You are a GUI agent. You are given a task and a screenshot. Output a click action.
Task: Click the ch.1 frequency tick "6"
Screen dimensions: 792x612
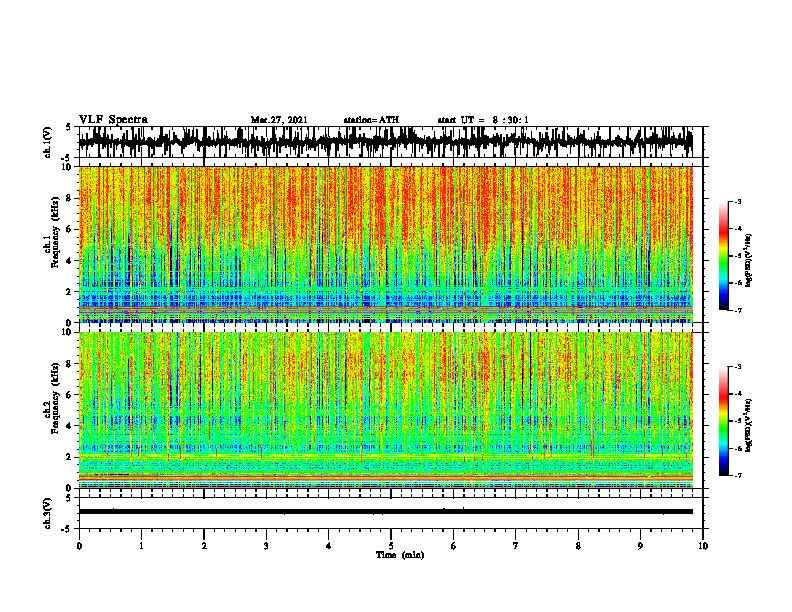point(70,229)
